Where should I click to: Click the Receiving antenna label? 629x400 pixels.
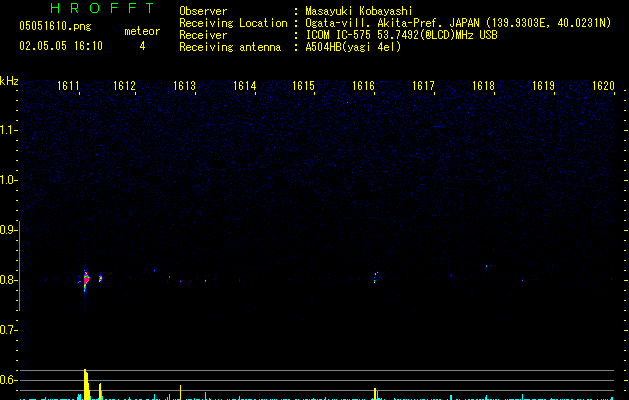tap(230, 47)
